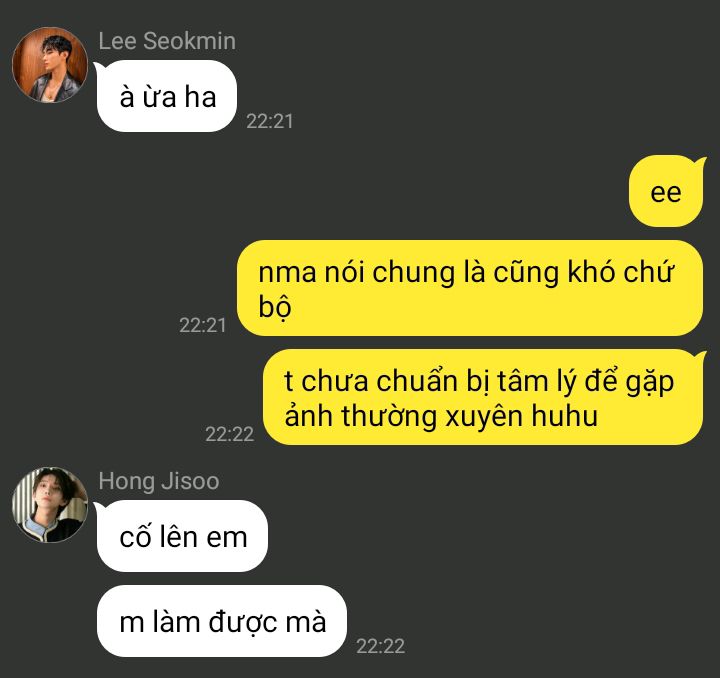Viewport: 720px width, 678px height.
Task: Click the 22:22 timestamp after "m làm được mà"
Action: click(381, 646)
